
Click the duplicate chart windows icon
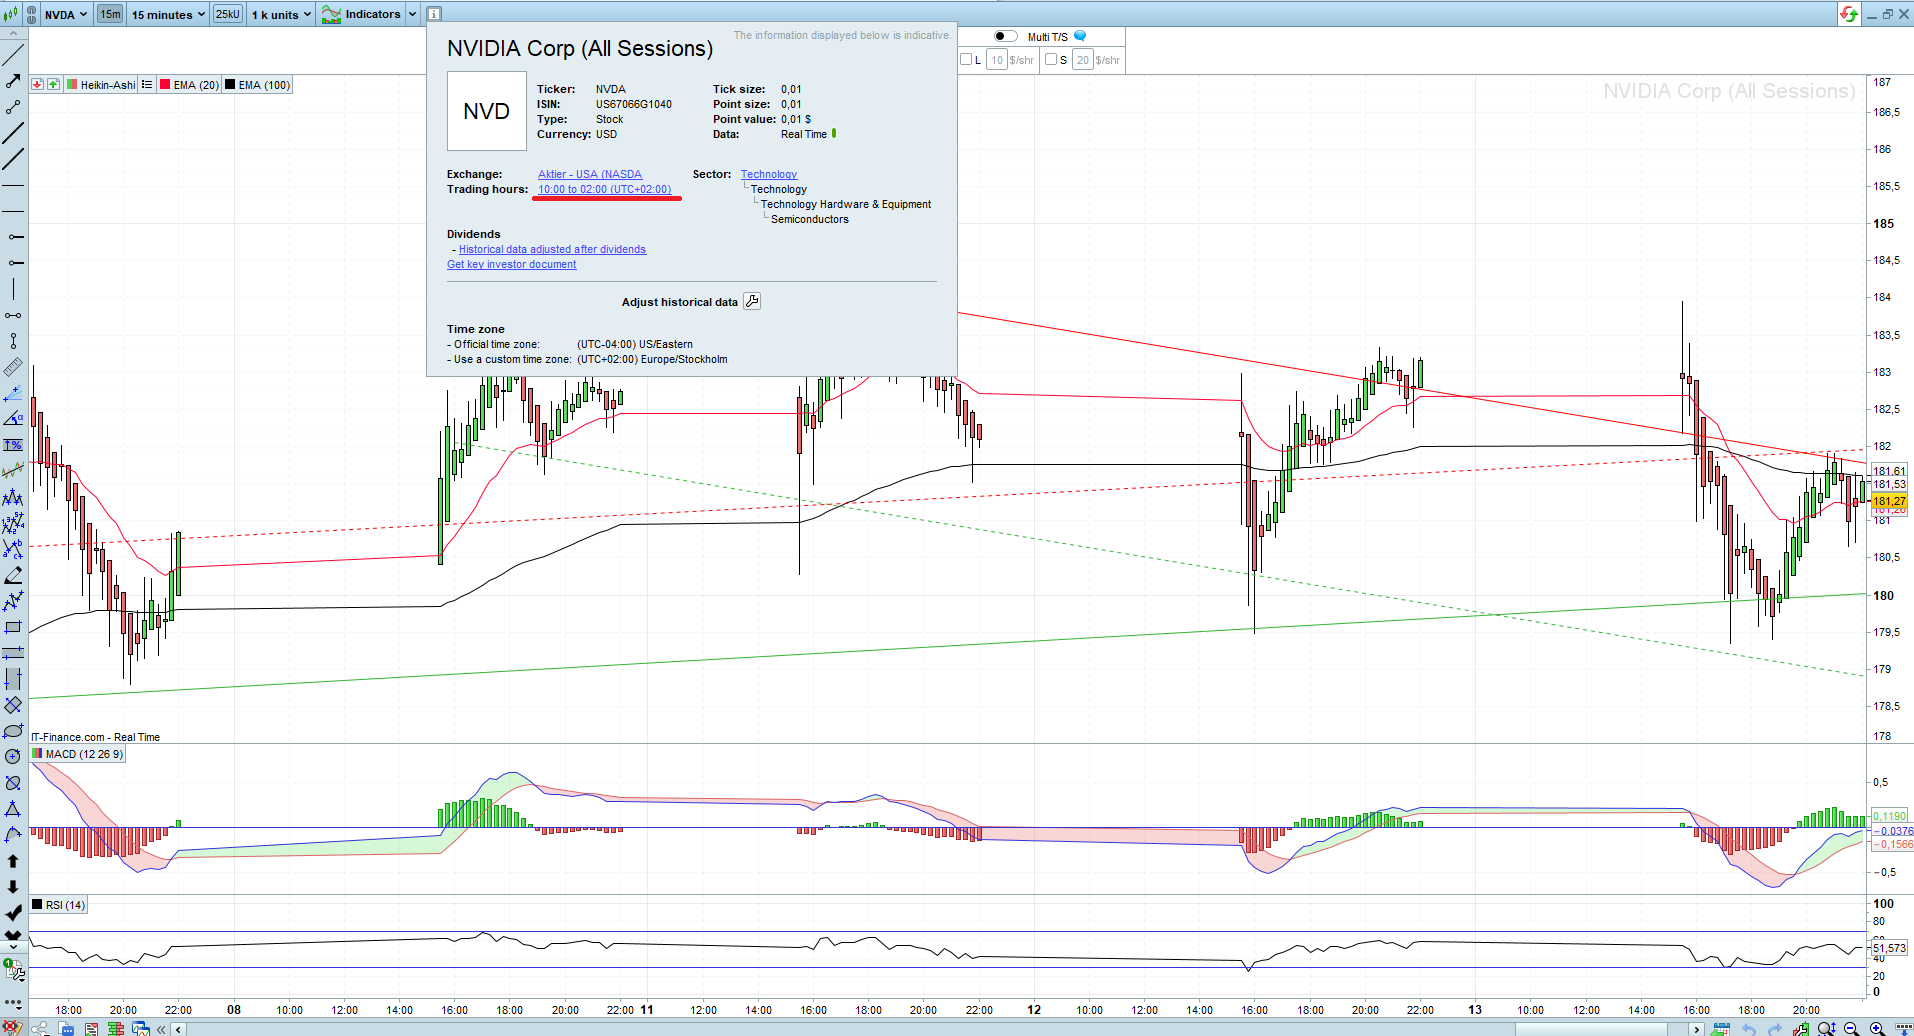(x=141, y=1028)
